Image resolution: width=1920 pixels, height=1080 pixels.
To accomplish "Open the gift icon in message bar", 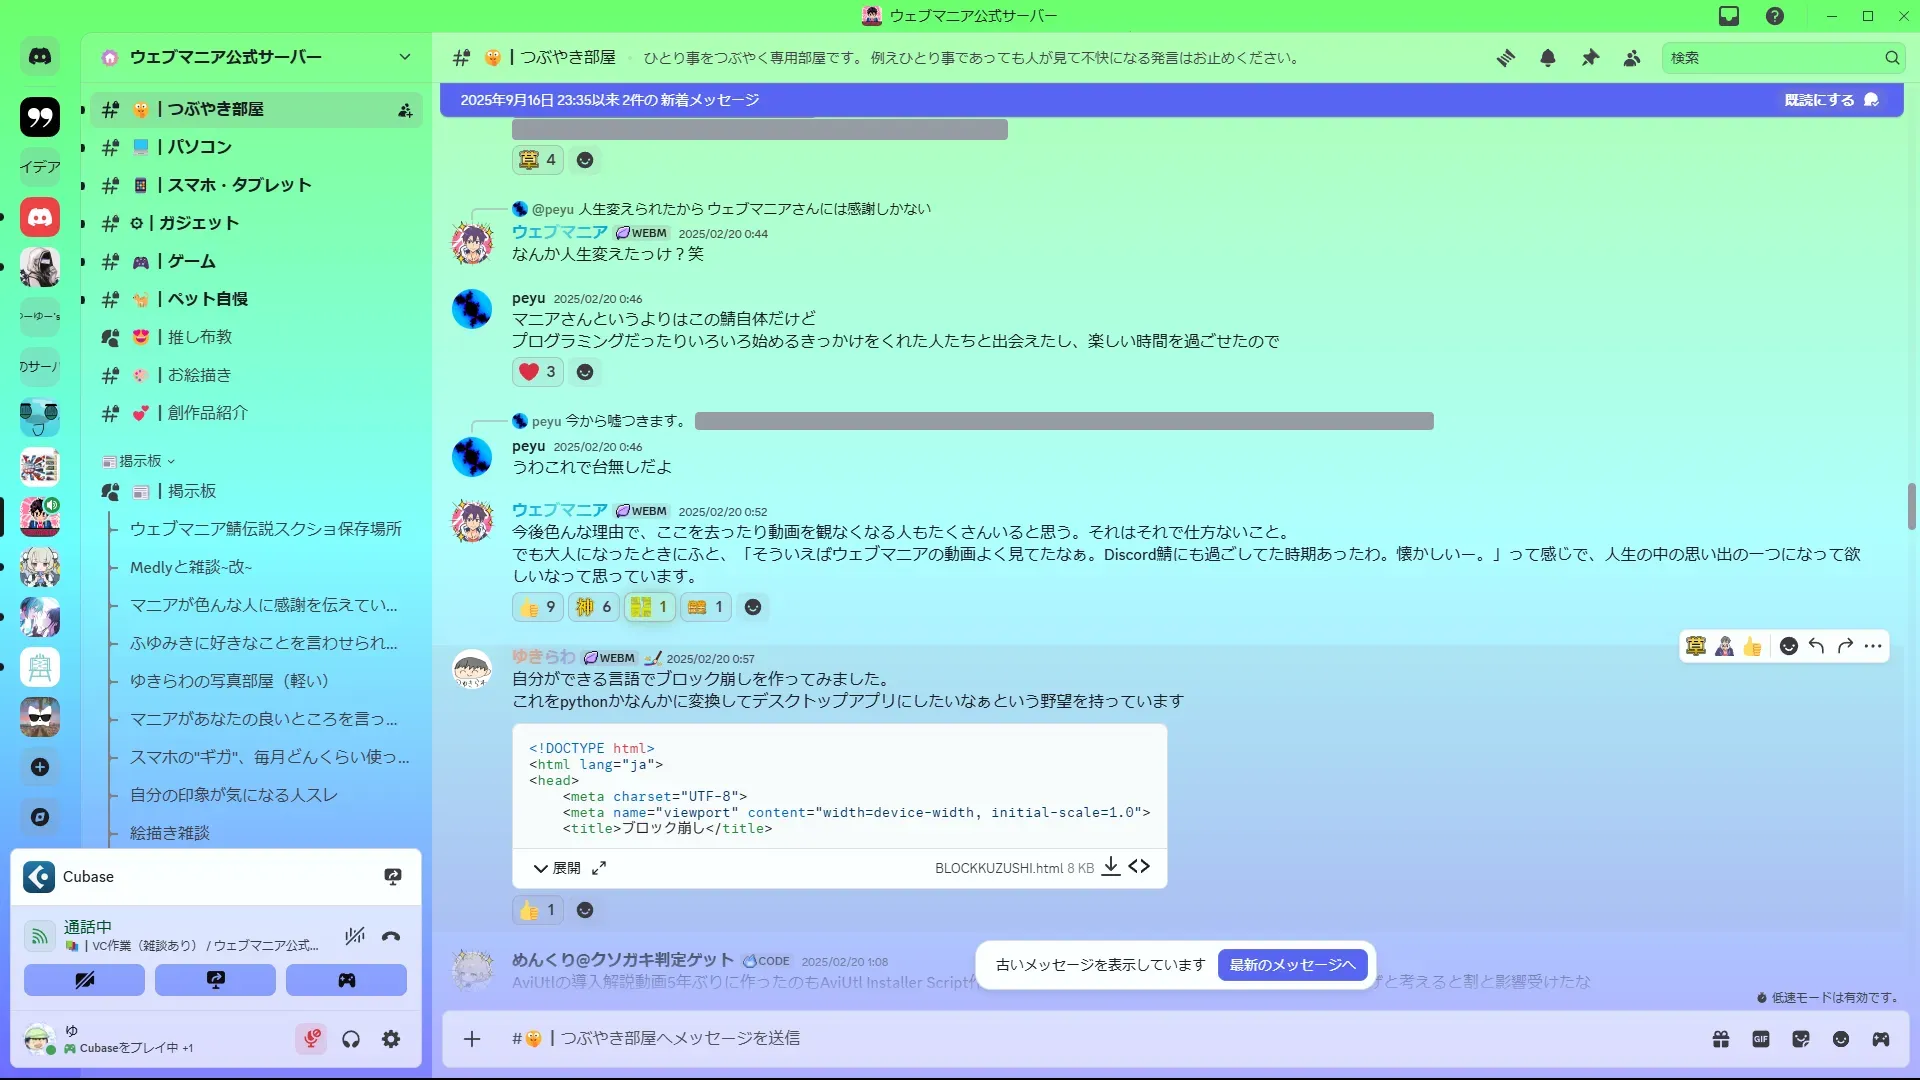I will pyautogui.click(x=1721, y=1039).
